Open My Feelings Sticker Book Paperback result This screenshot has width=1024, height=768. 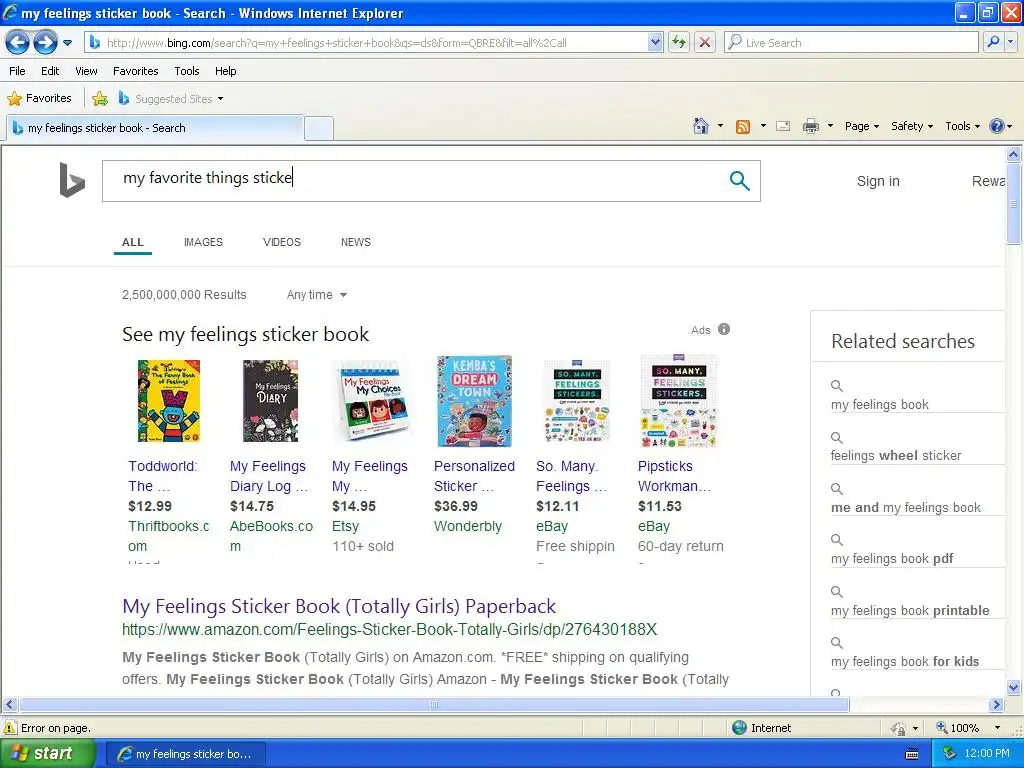click(339, 606)
